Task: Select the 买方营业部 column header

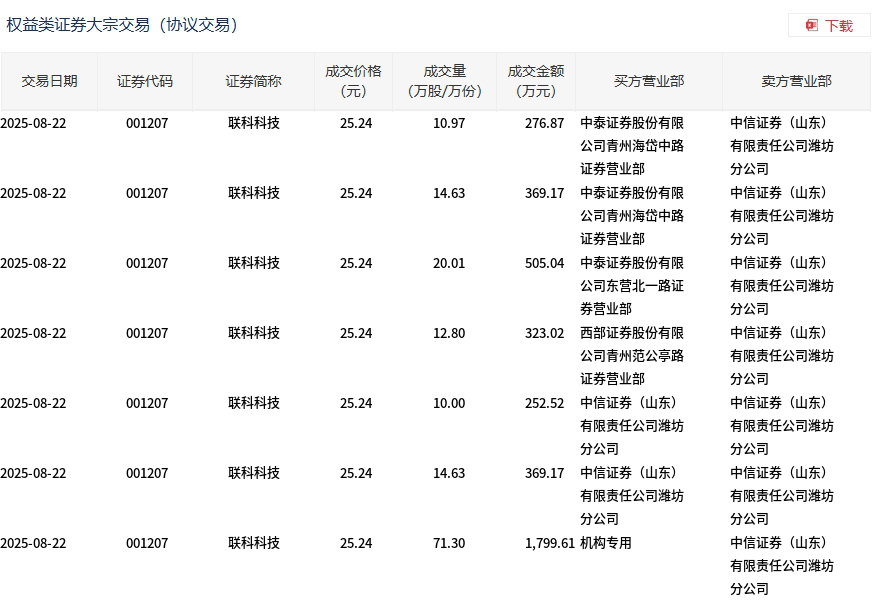Action: click(649, 81)
